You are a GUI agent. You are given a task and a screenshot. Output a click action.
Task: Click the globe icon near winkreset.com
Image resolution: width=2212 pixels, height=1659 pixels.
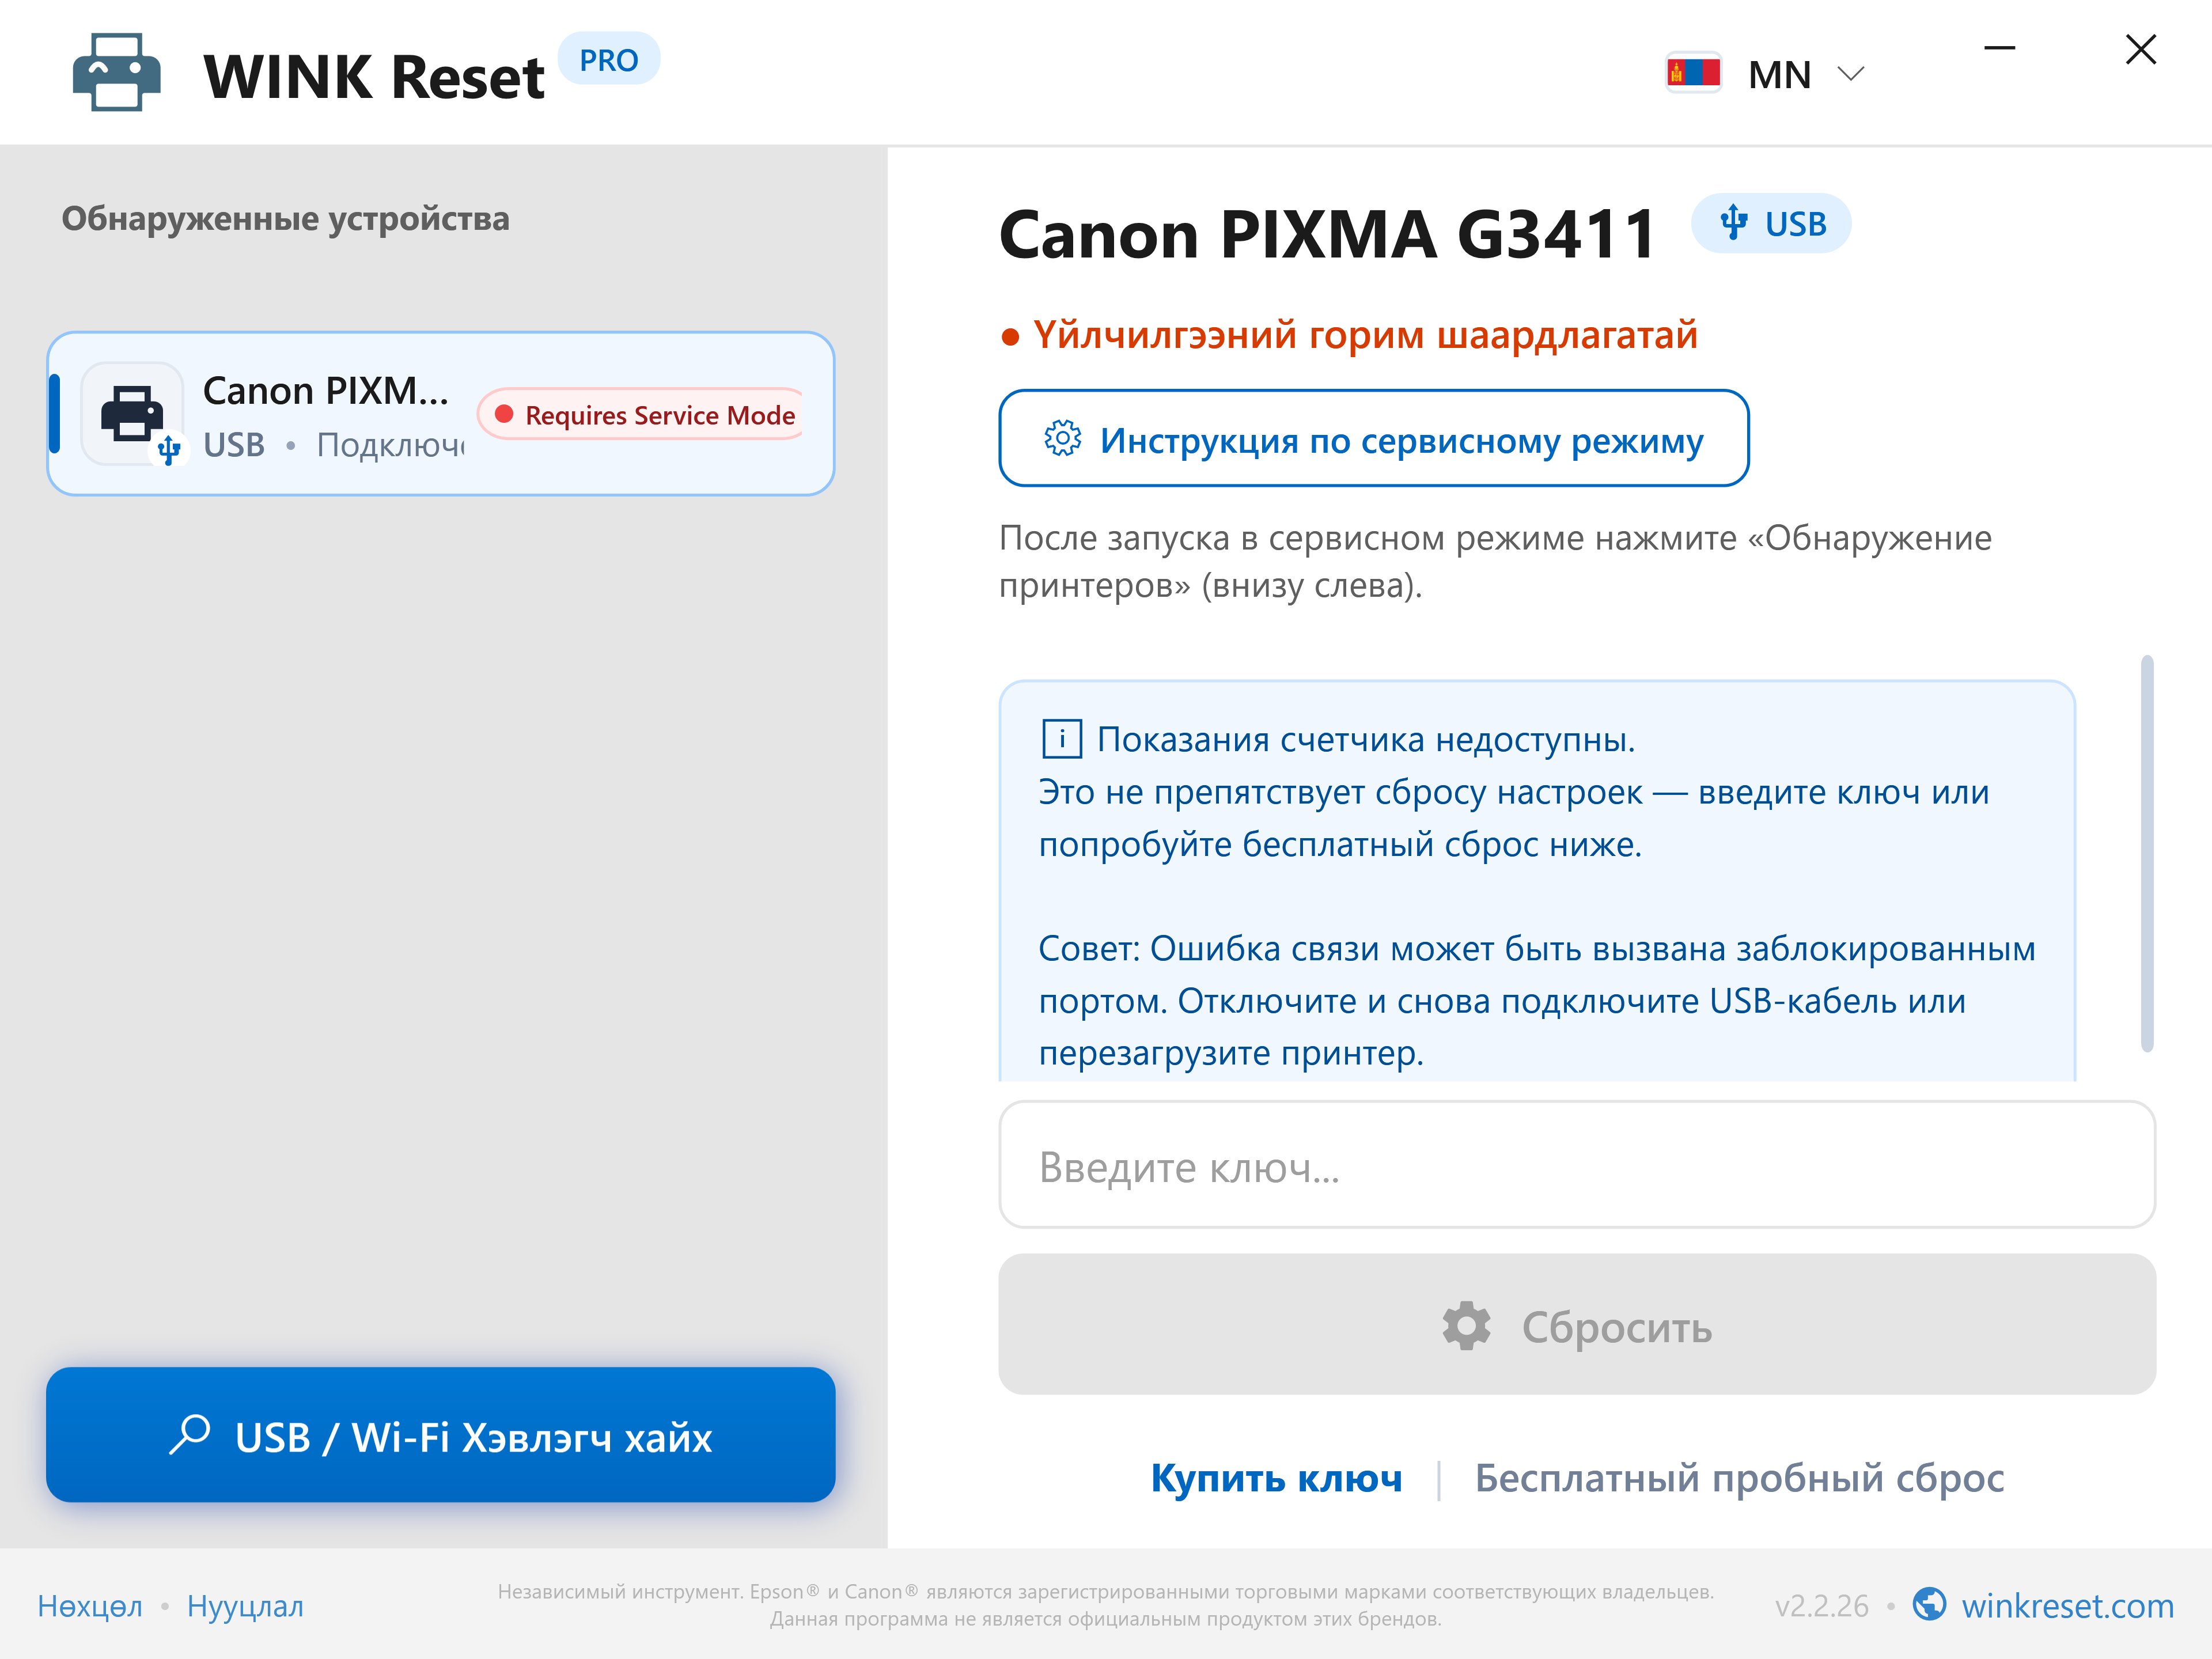[x=1929, y=1604]
